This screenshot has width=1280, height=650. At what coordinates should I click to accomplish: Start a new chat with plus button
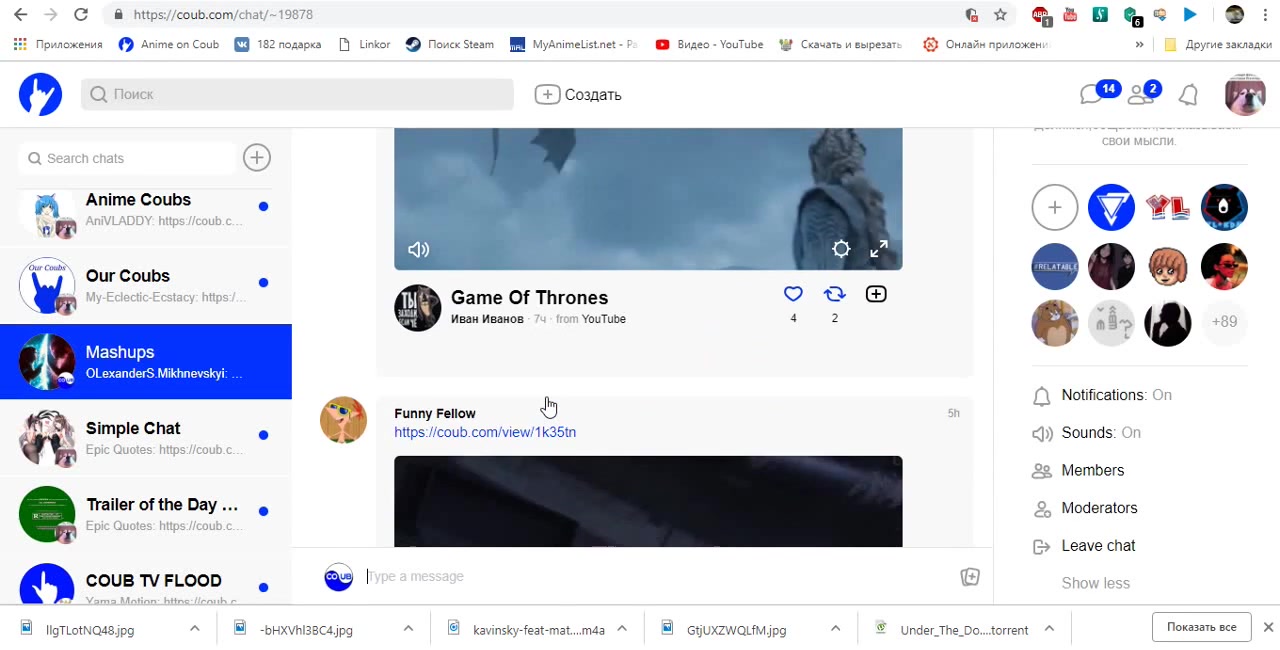point(257,158)
